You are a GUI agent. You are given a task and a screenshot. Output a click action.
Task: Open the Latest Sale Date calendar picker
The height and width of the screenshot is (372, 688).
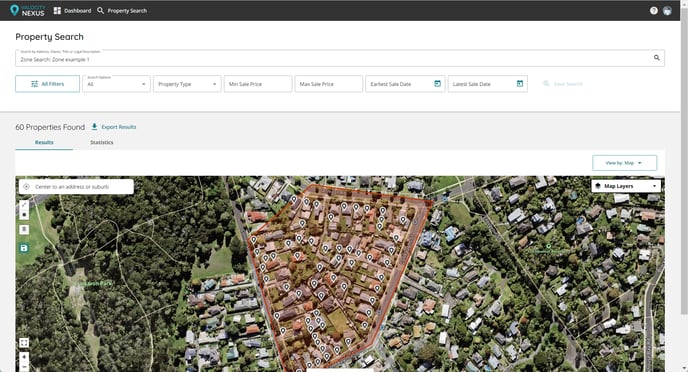[520, 83]
